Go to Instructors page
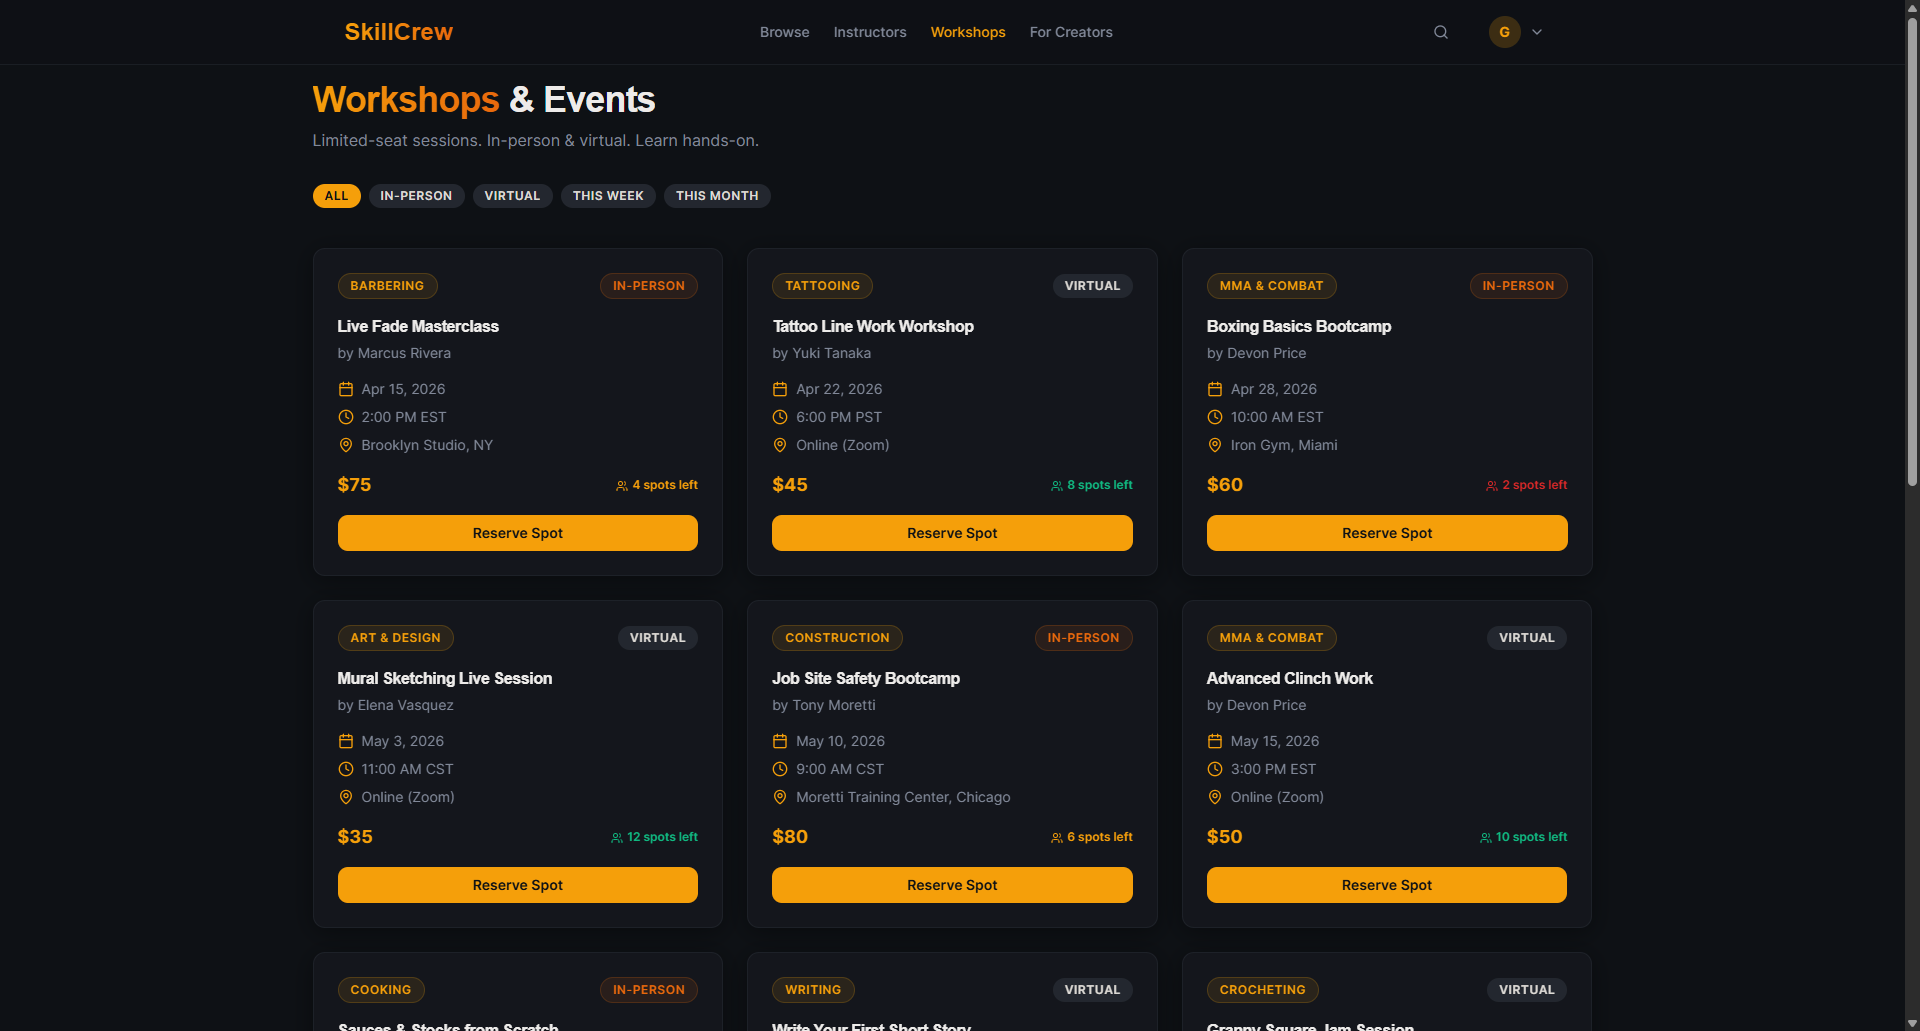Screen dimensions: 1920x1031 pos(870,32)
